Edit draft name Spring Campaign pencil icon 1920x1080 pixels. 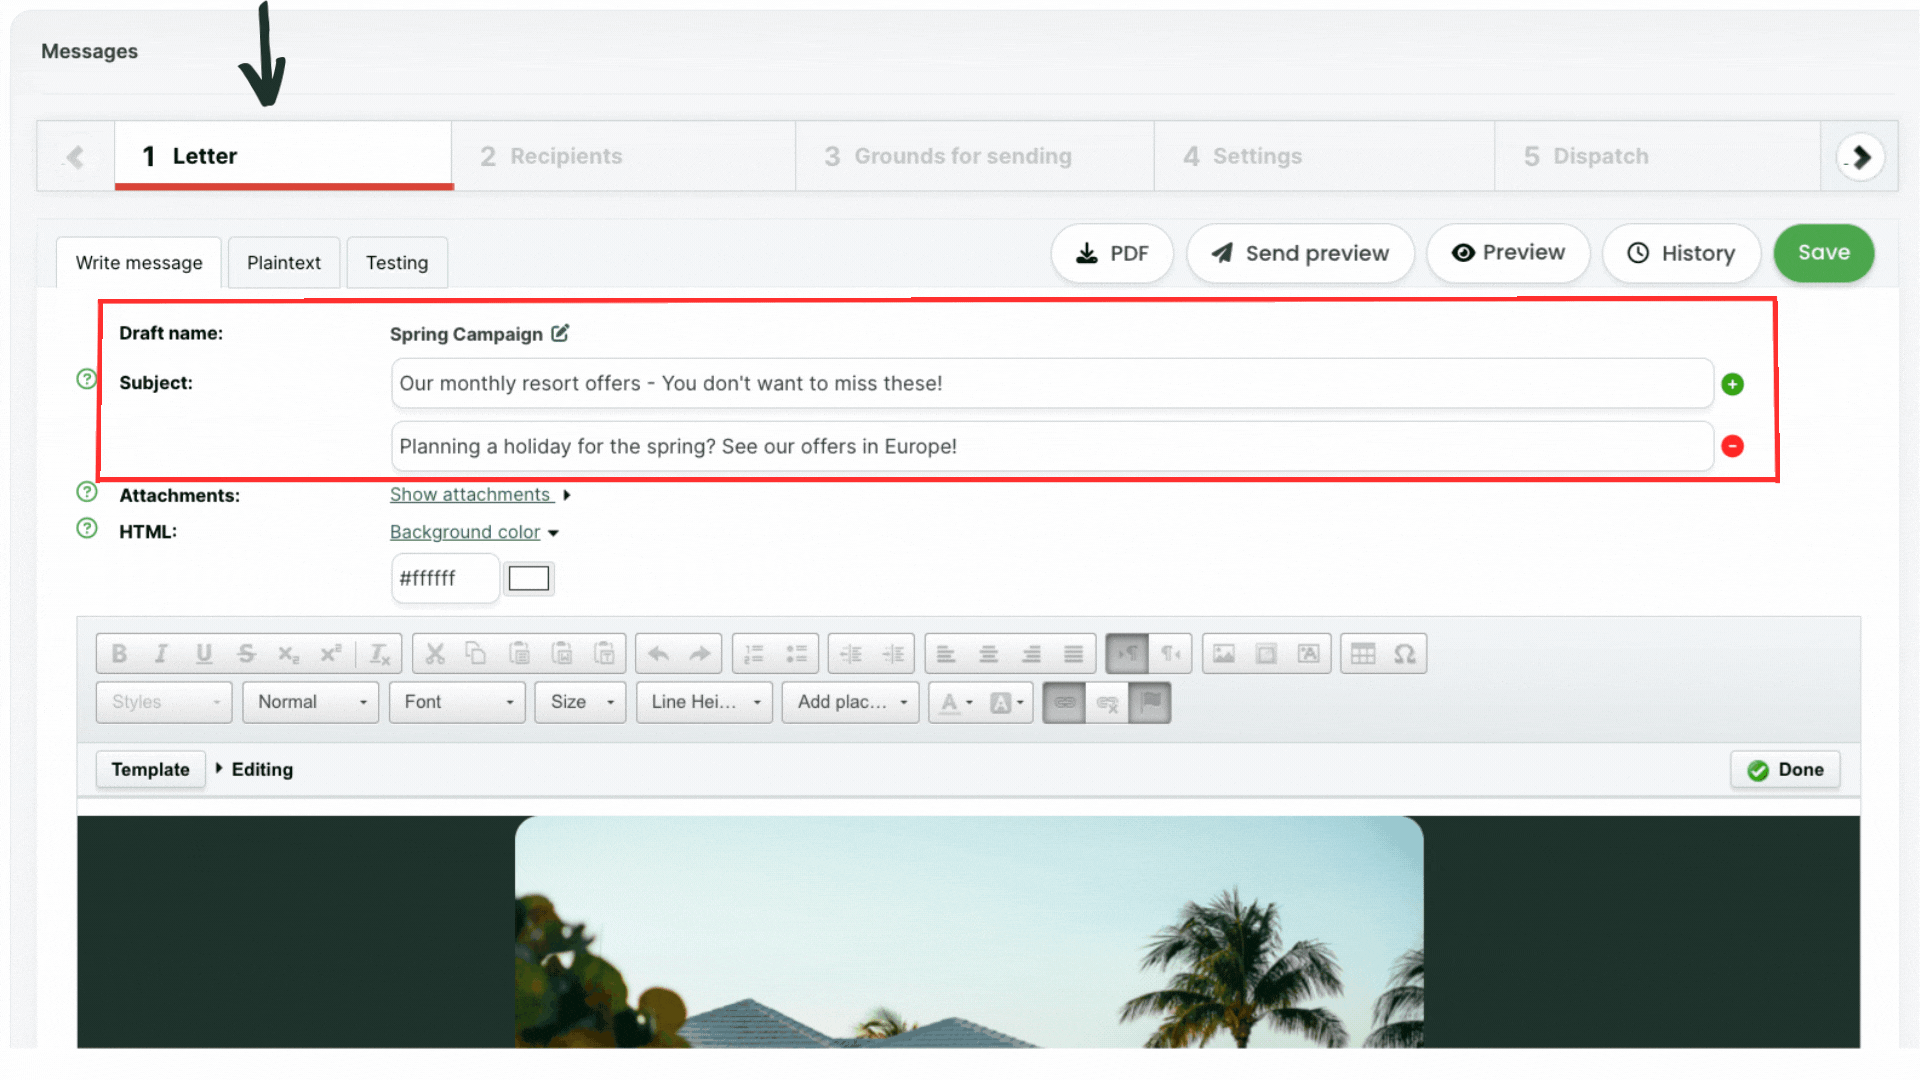tap(560, 333)
